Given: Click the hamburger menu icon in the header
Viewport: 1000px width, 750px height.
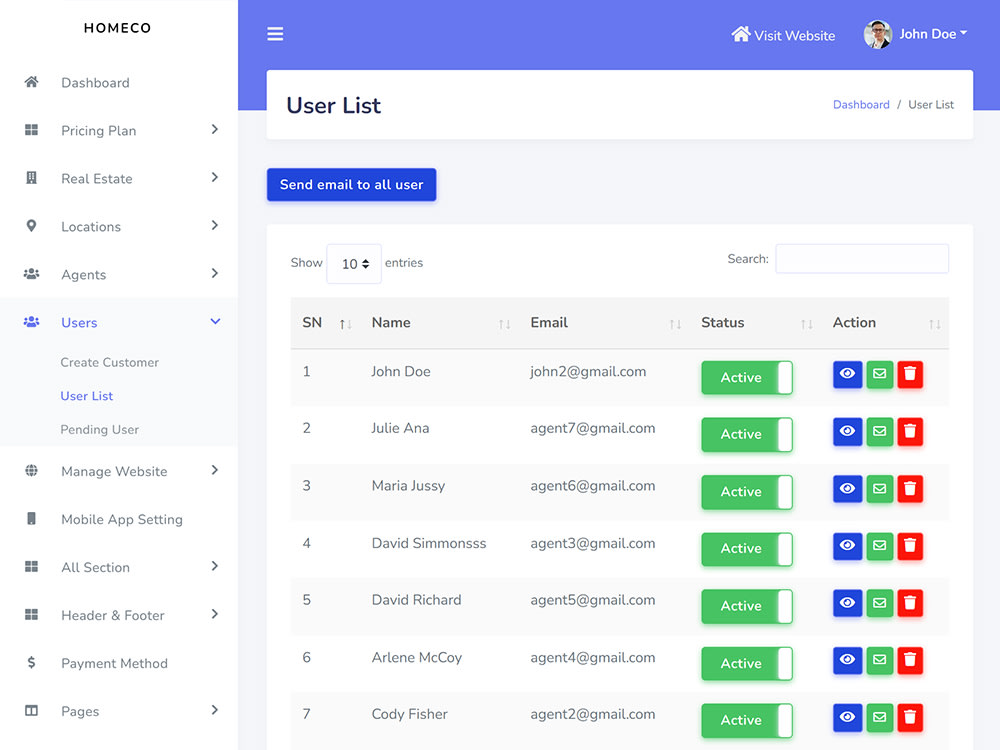Looking at the screenshot, I should coord(275,33).
